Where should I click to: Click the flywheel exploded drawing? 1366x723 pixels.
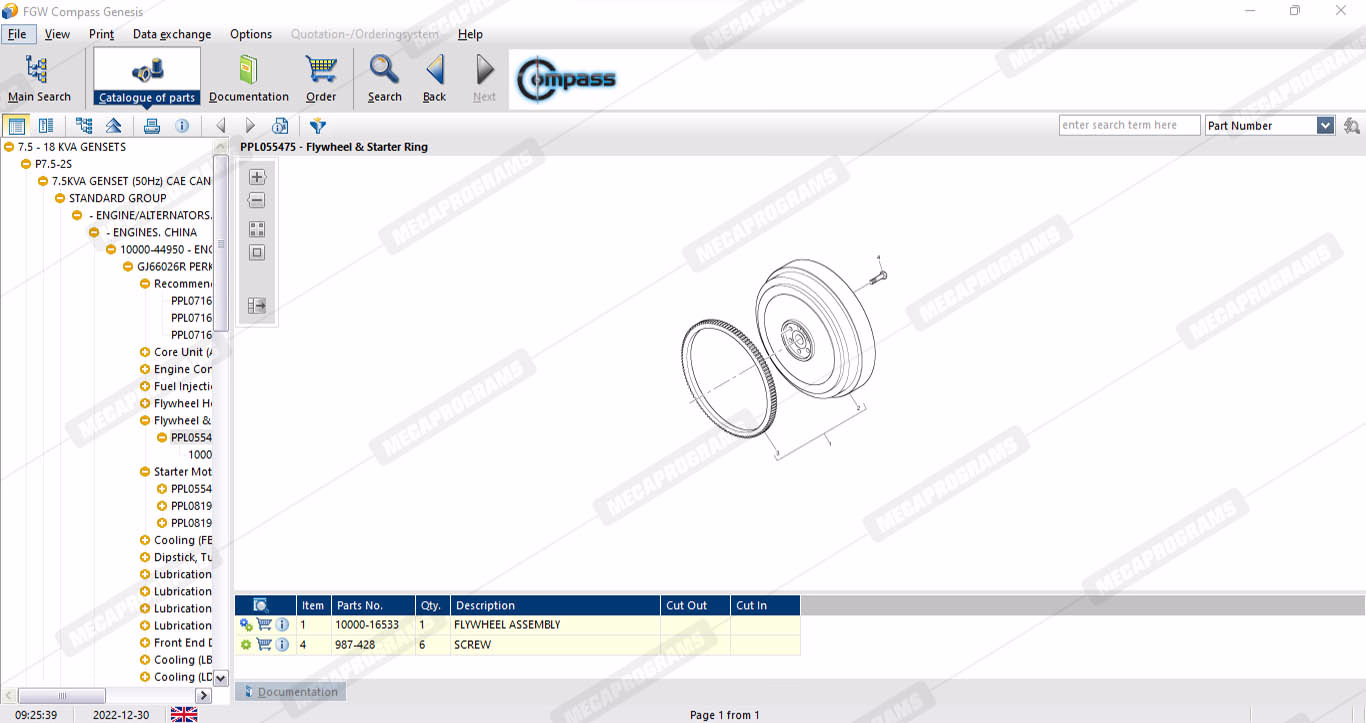coord(782,360)
